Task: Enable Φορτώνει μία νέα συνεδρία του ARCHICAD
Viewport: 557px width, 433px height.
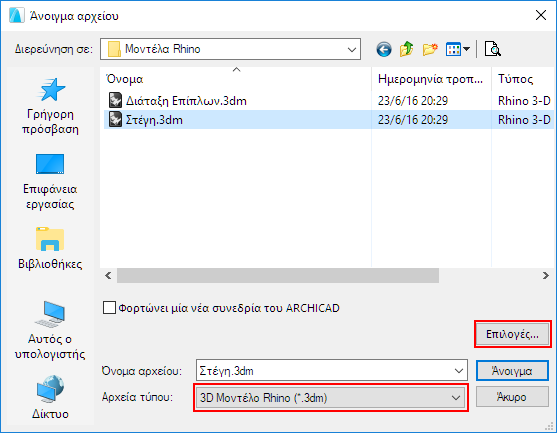Action: [109, 308]
